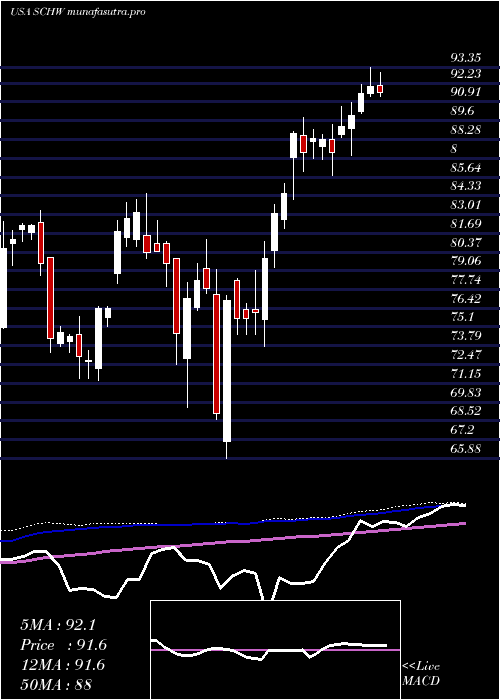The image size is (500, 700).
Task: Click the 69.83 price axis label
Action: tap(465, 392)
